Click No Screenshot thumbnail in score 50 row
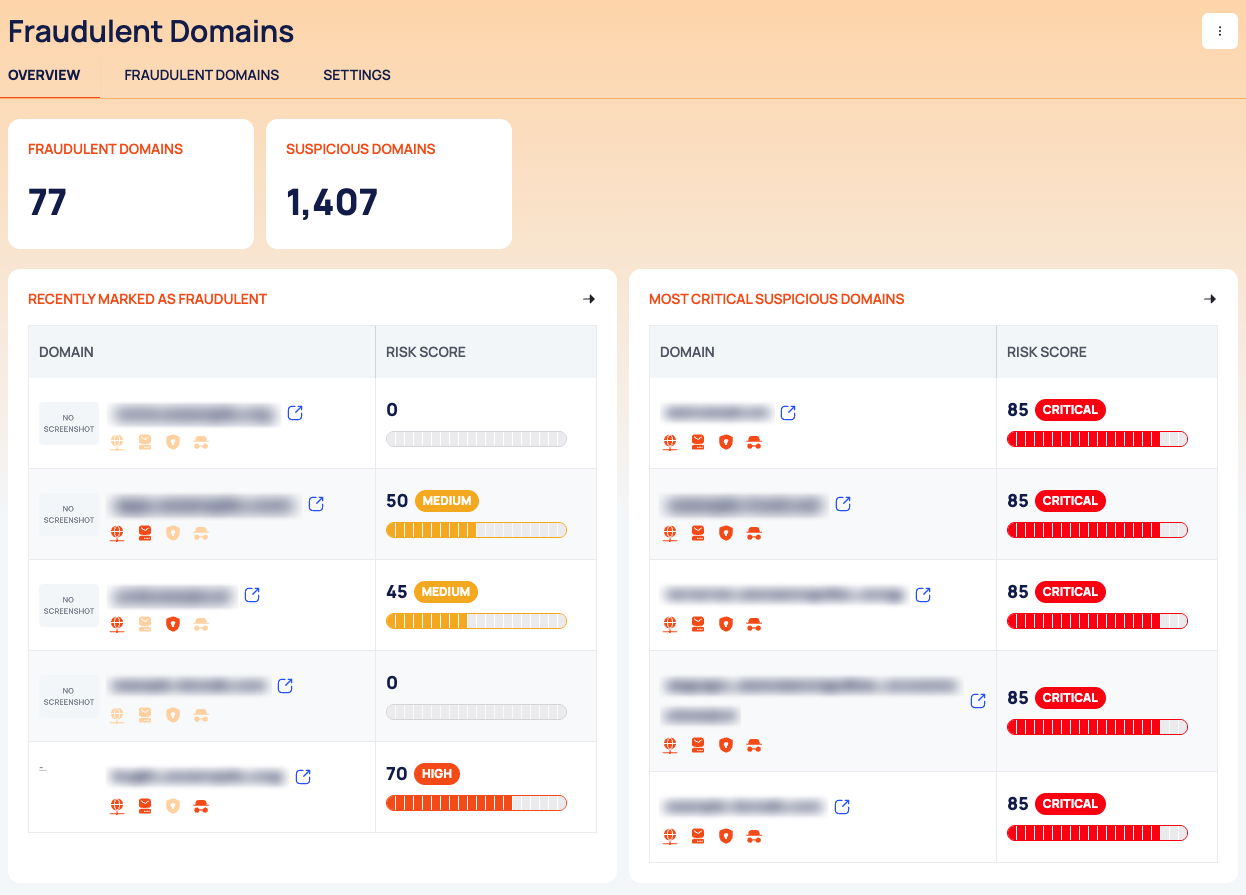Screen dimensions: 1246x895 69,515
